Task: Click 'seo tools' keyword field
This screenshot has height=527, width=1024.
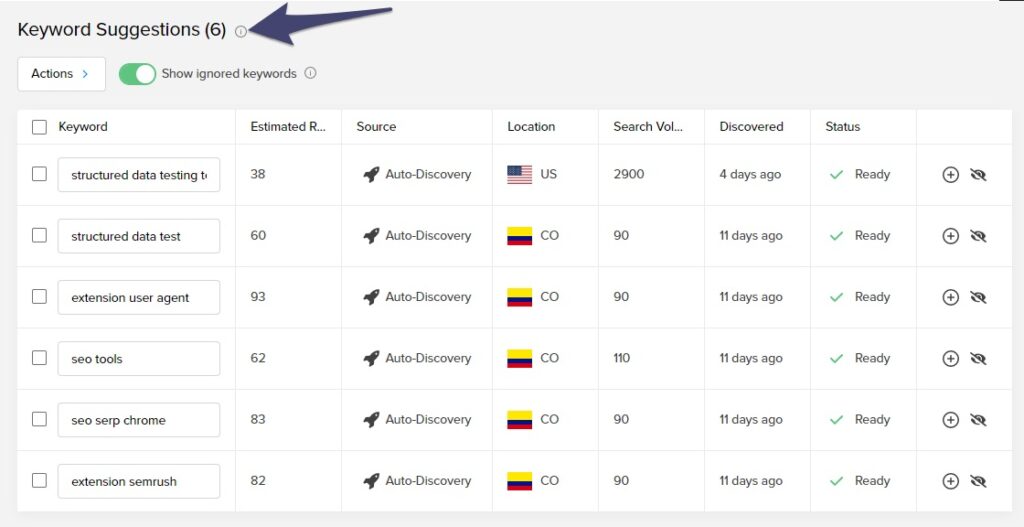Action: [139, 359]
